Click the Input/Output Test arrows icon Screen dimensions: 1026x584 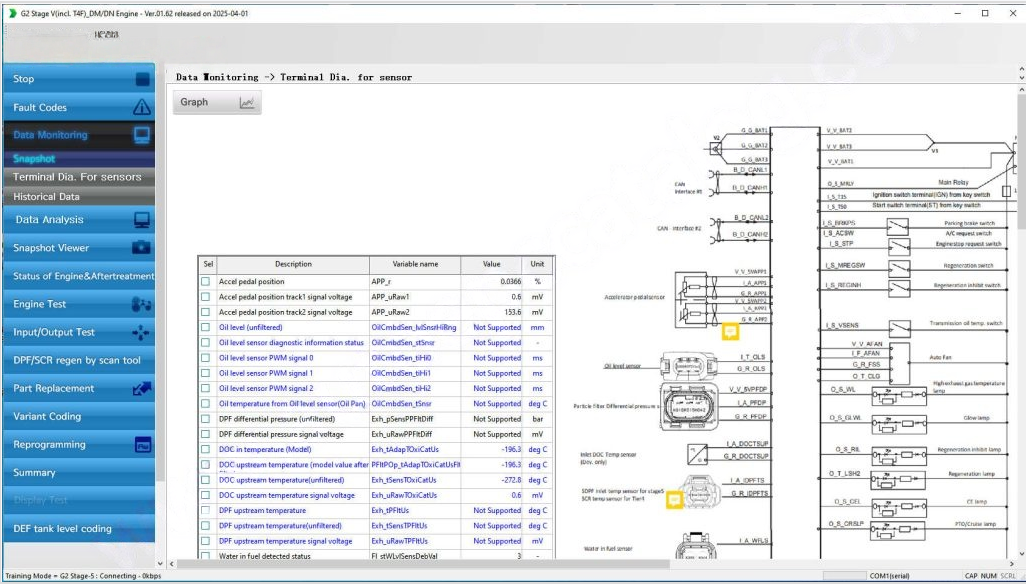point(142,332)
